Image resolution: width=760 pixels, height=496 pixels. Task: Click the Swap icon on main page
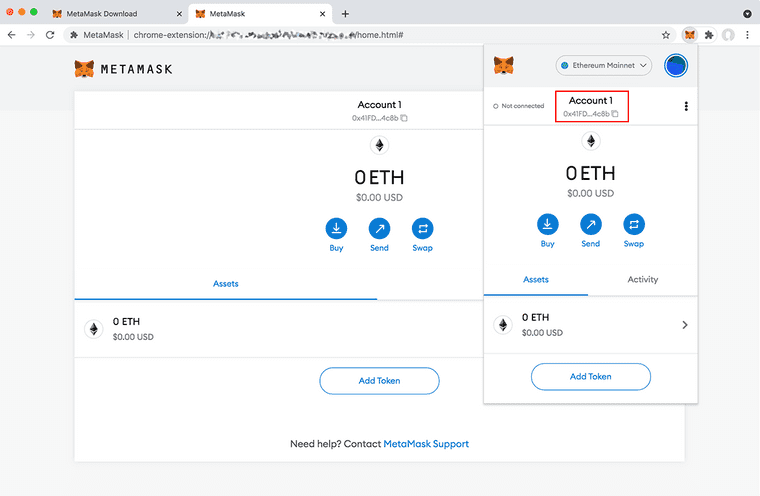(423, 228)
